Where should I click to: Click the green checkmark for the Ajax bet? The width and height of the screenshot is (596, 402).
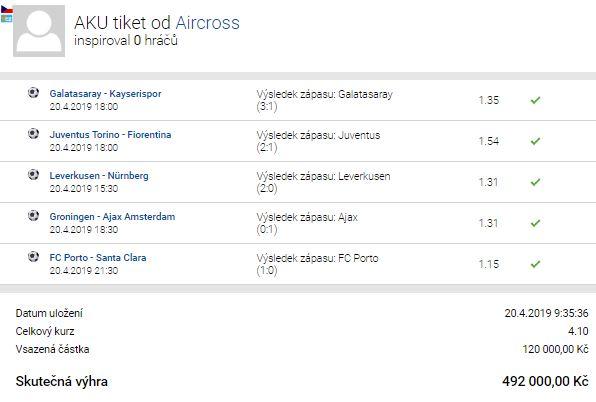click(535, 223)
